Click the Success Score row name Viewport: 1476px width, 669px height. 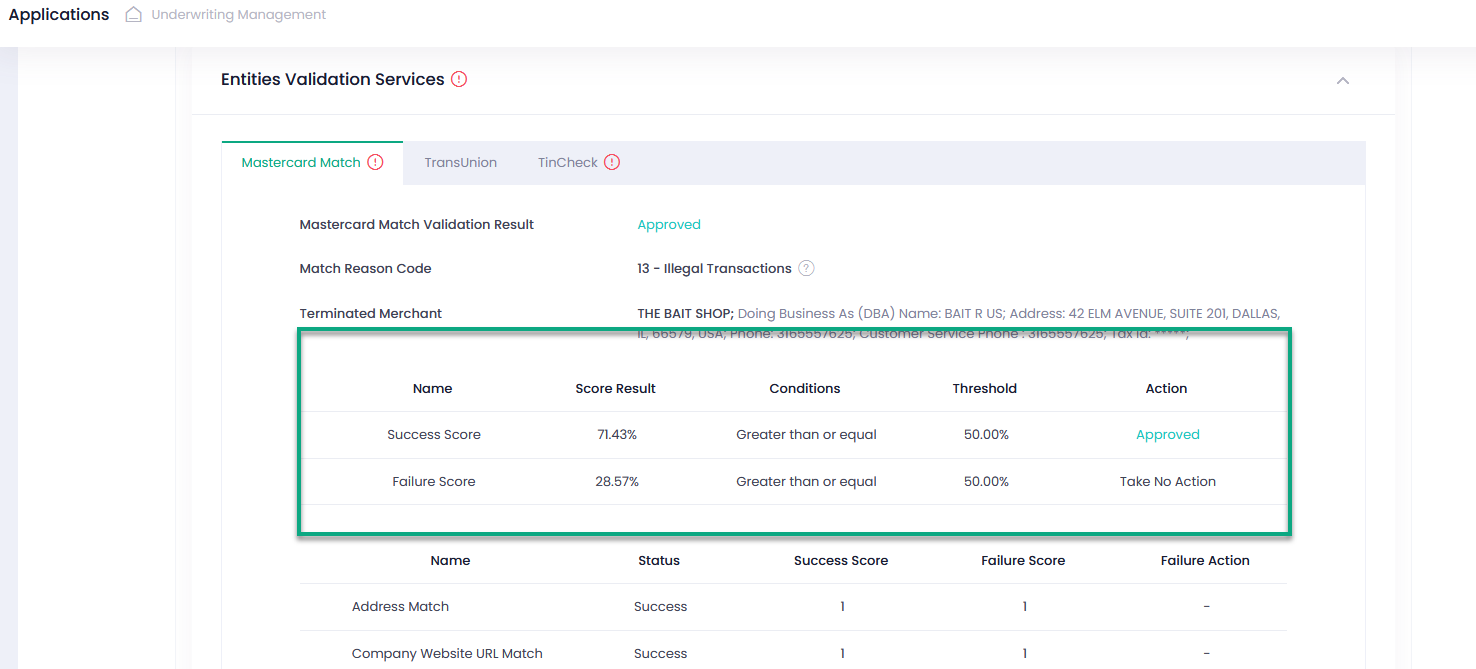tap(434, 435)
